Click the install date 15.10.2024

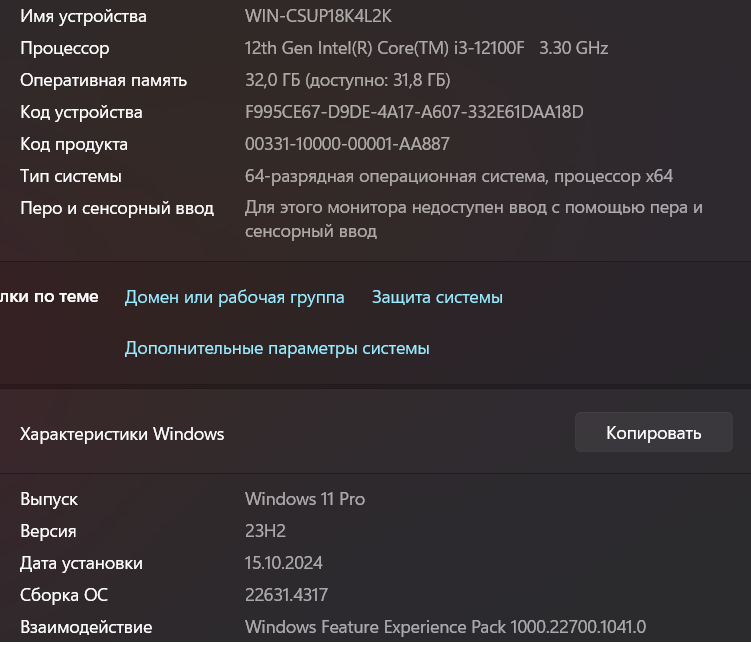click(284, 563)
